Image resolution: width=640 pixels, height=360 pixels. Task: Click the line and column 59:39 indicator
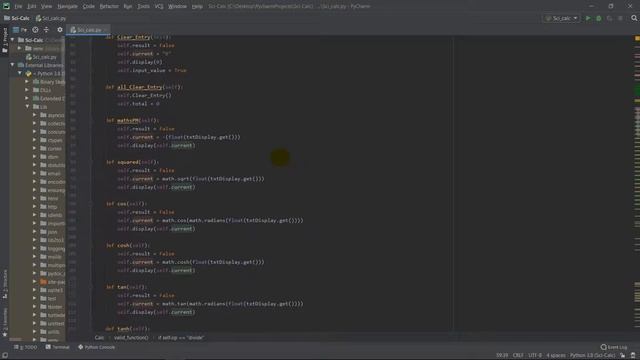[502, 356]
